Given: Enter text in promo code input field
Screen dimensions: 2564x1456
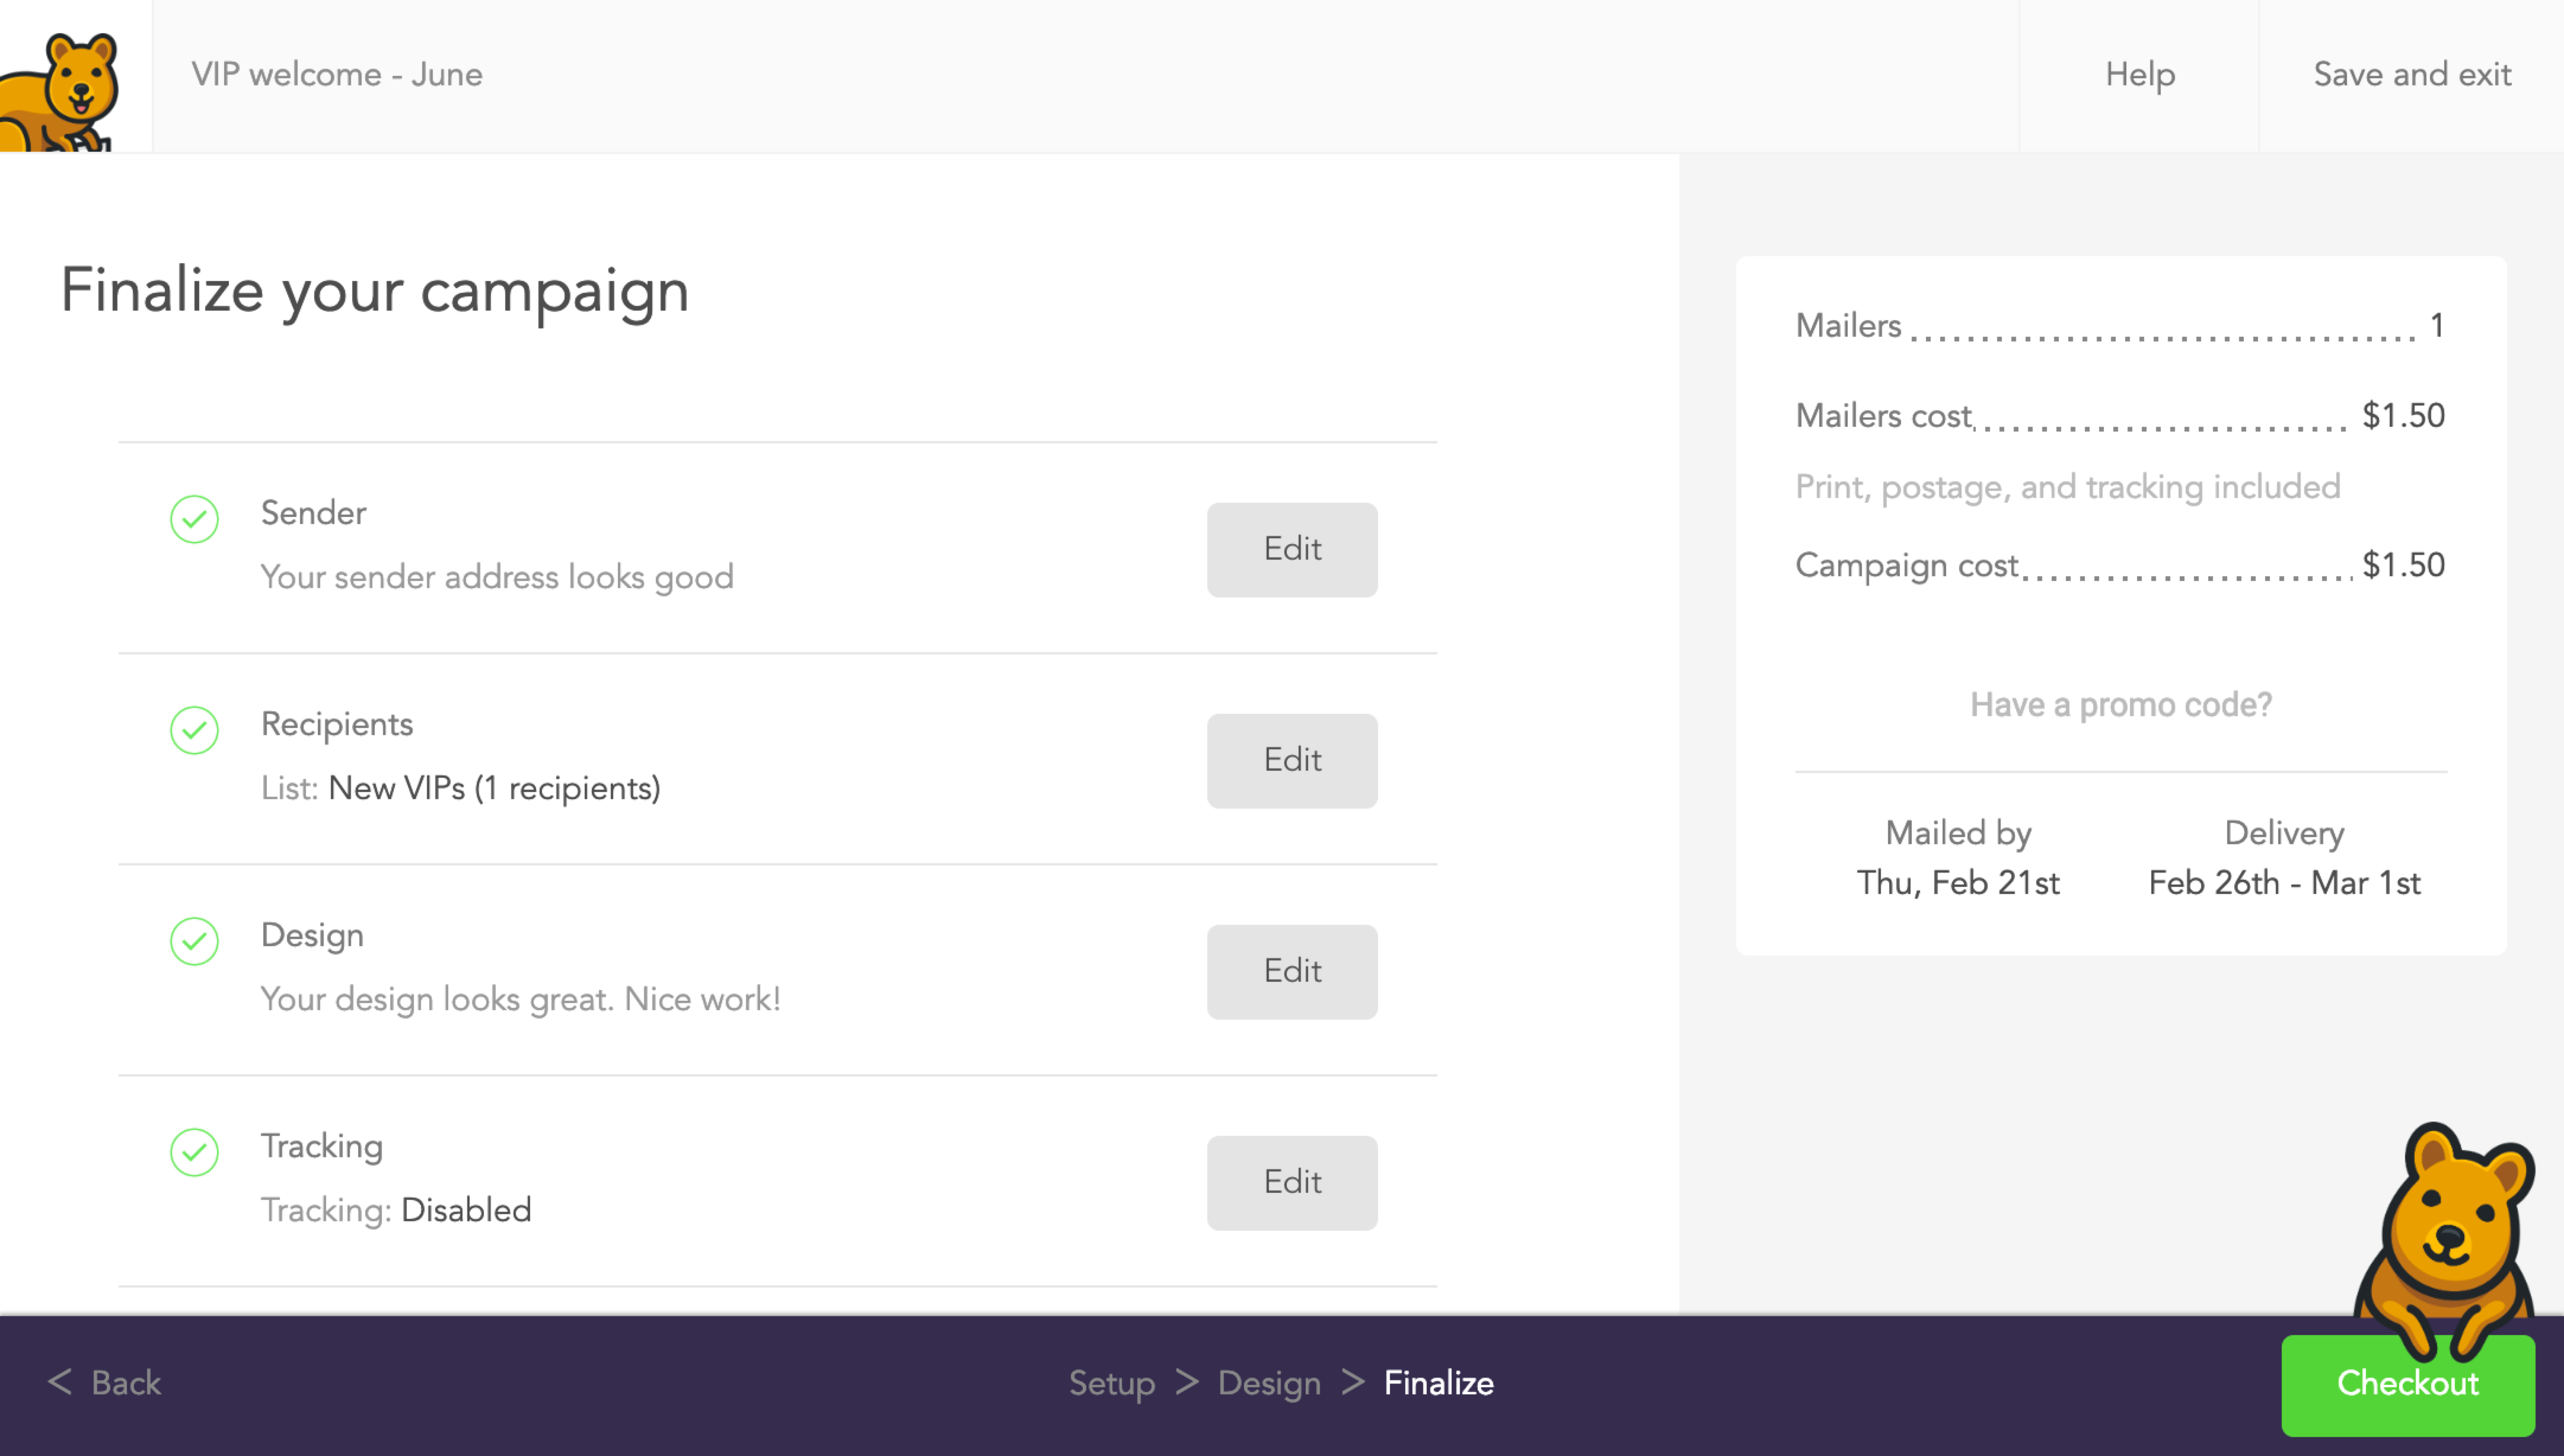Looking at the screenshot, I should point(2120,703).
